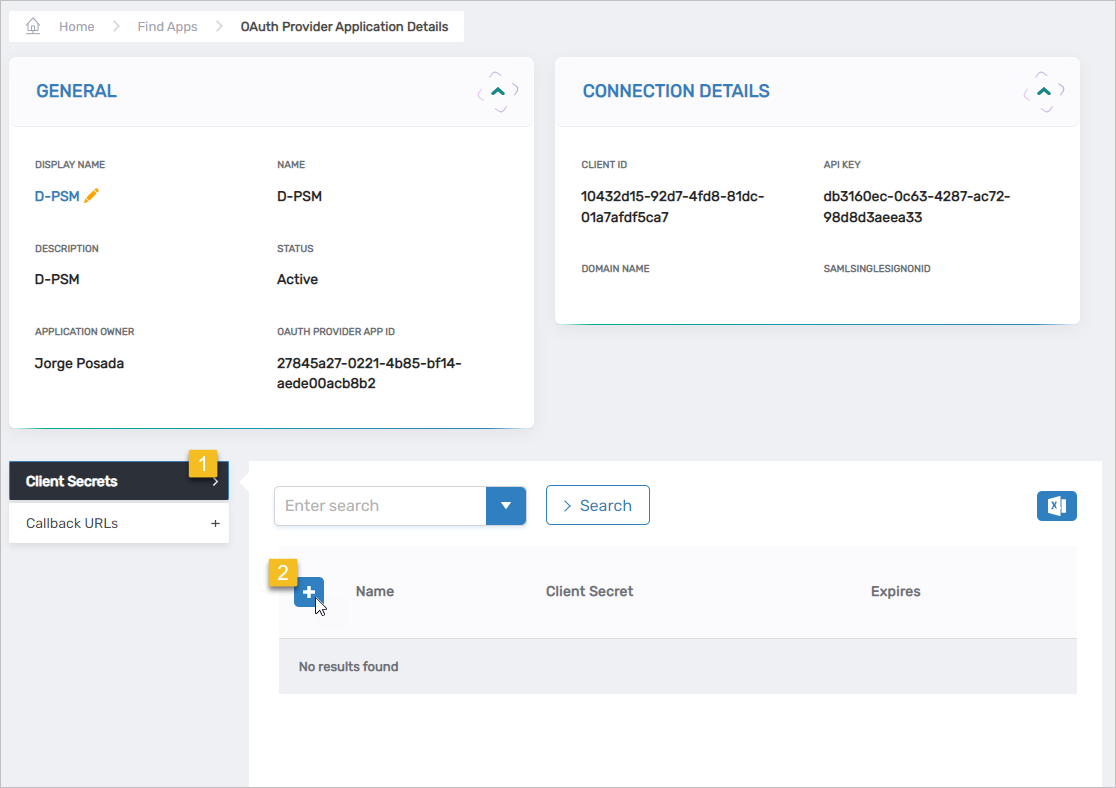1116x788 pixels.
Task: Click the Home icon in the breadcrumb
Action: [x=33, y=26]
